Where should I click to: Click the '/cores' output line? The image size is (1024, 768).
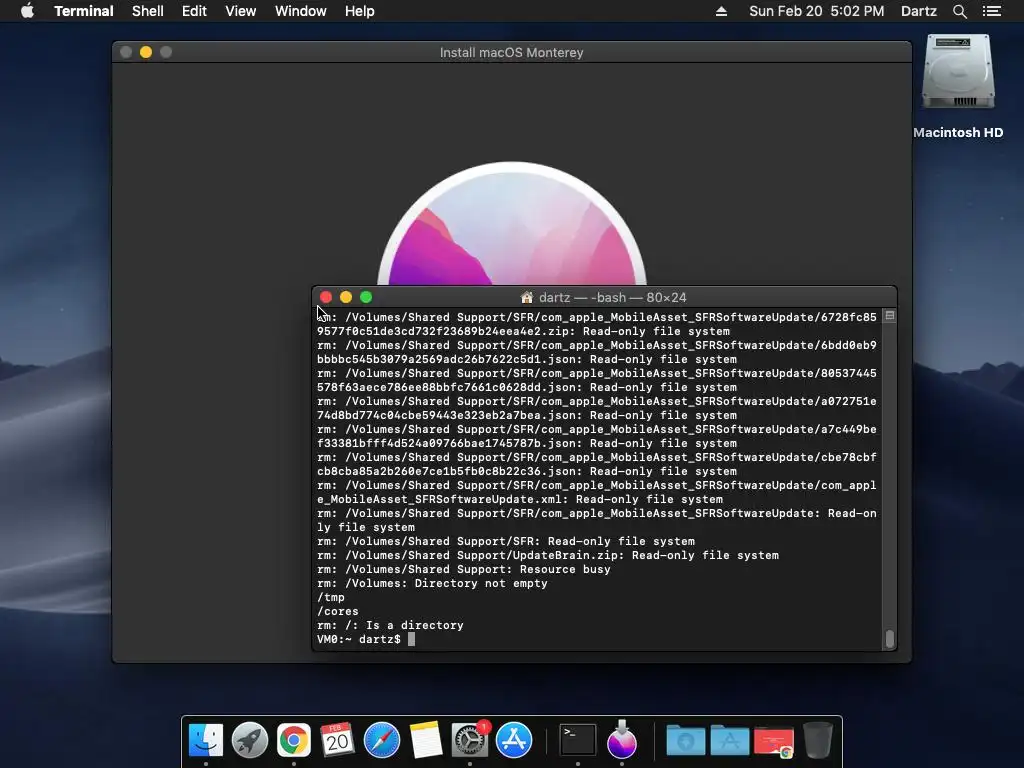point(338,611)
